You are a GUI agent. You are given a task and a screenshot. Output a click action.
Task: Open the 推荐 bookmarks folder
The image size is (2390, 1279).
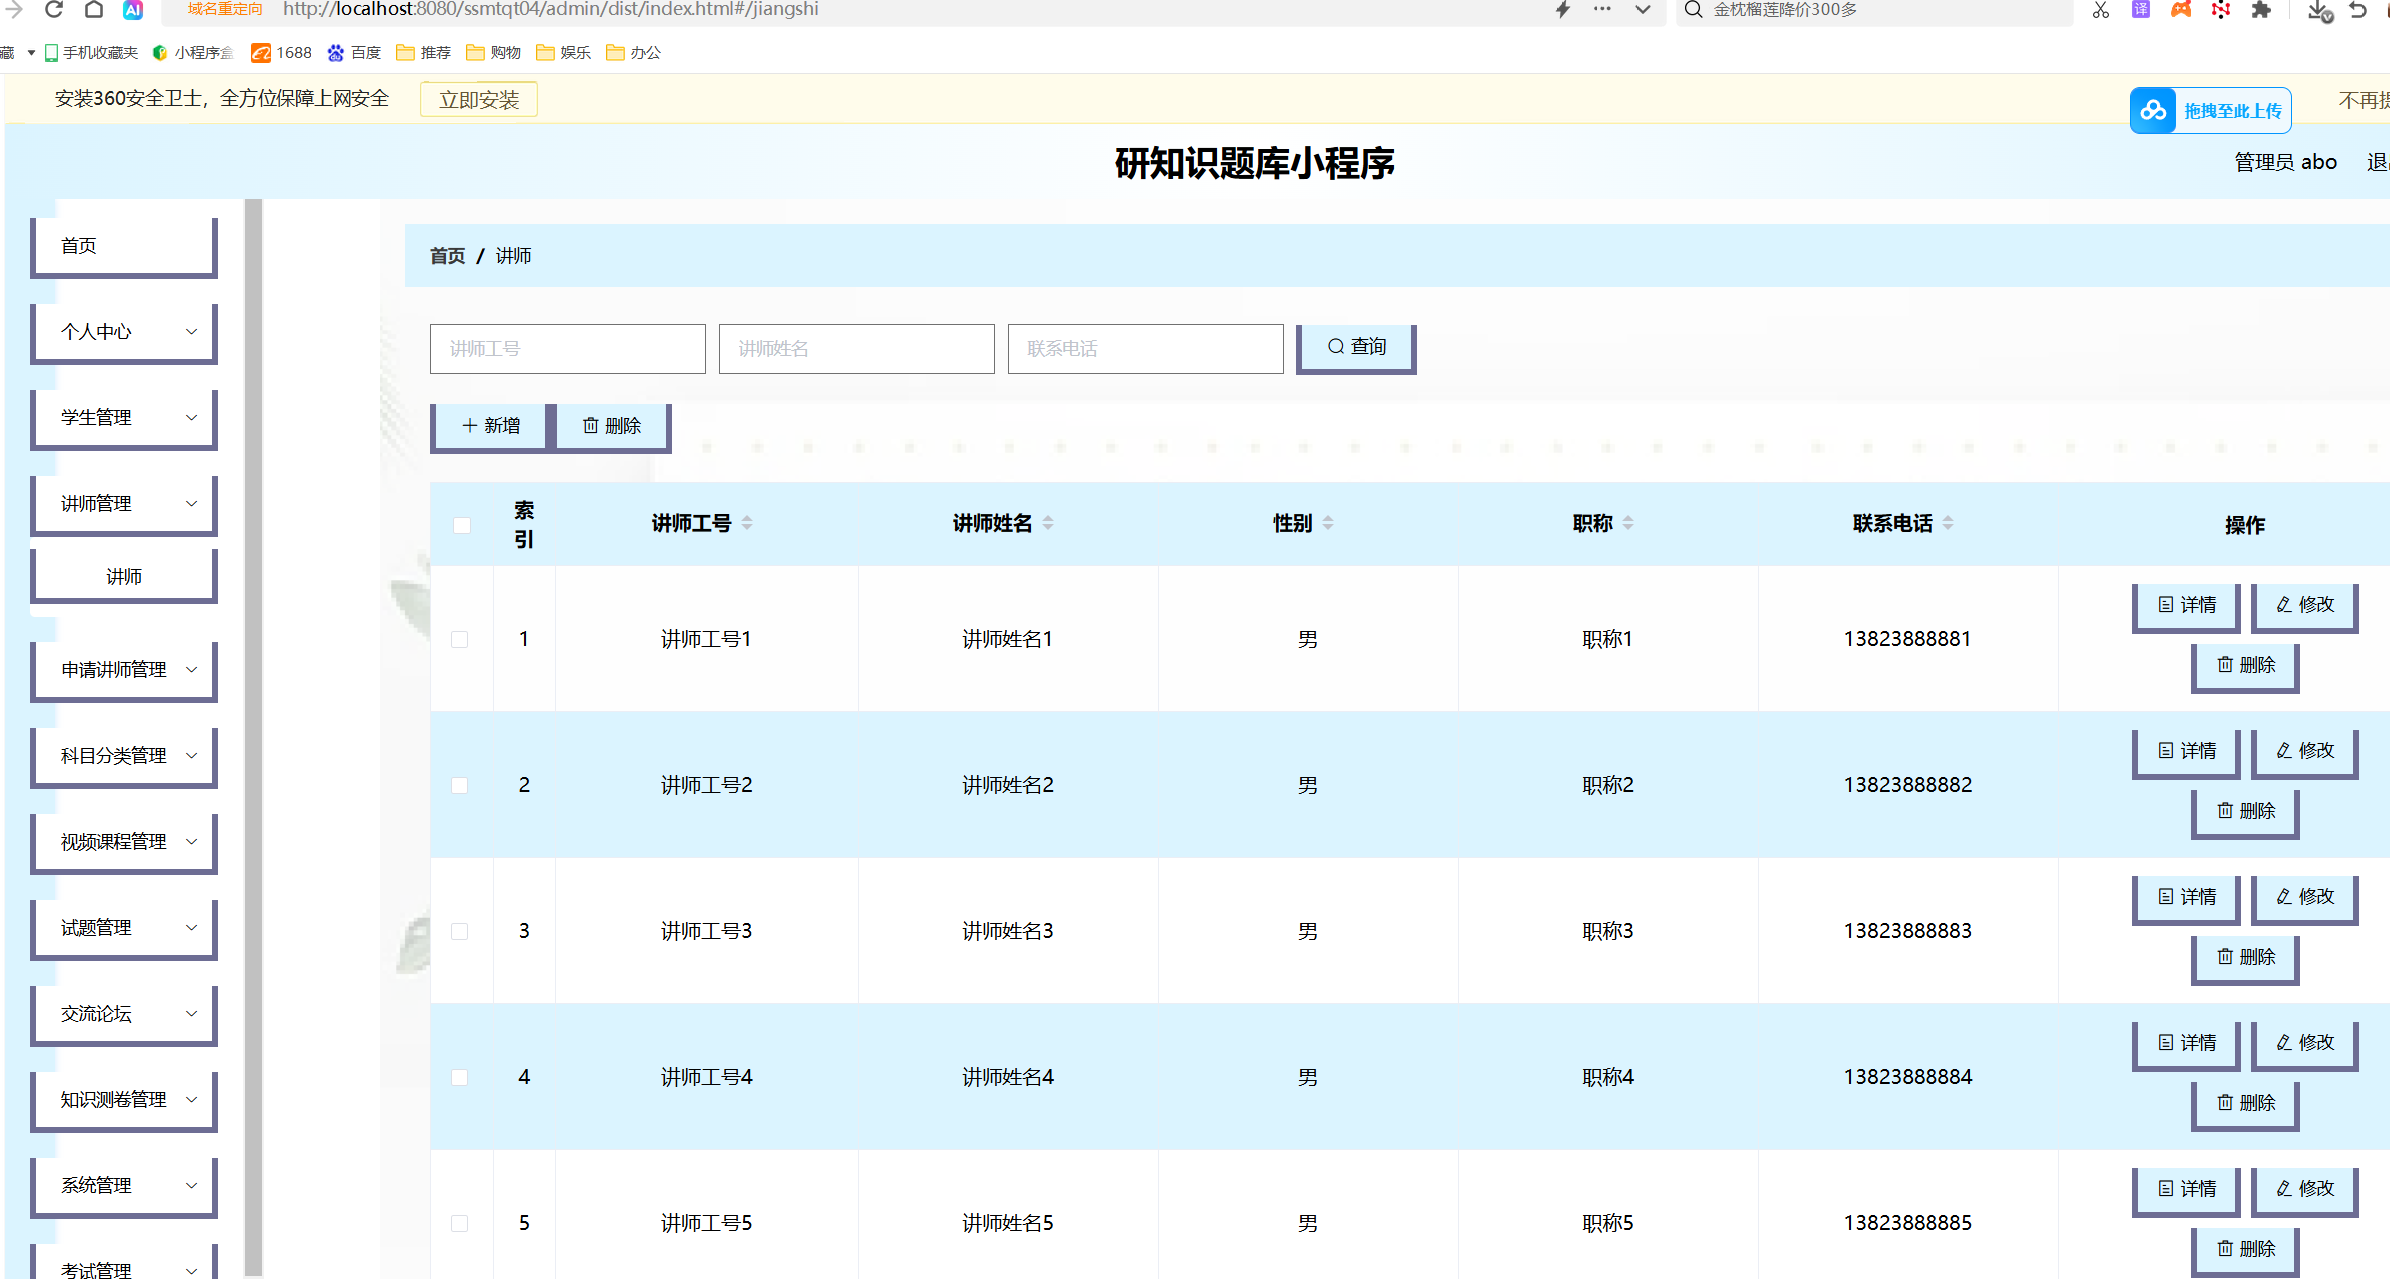click(424, 52)
